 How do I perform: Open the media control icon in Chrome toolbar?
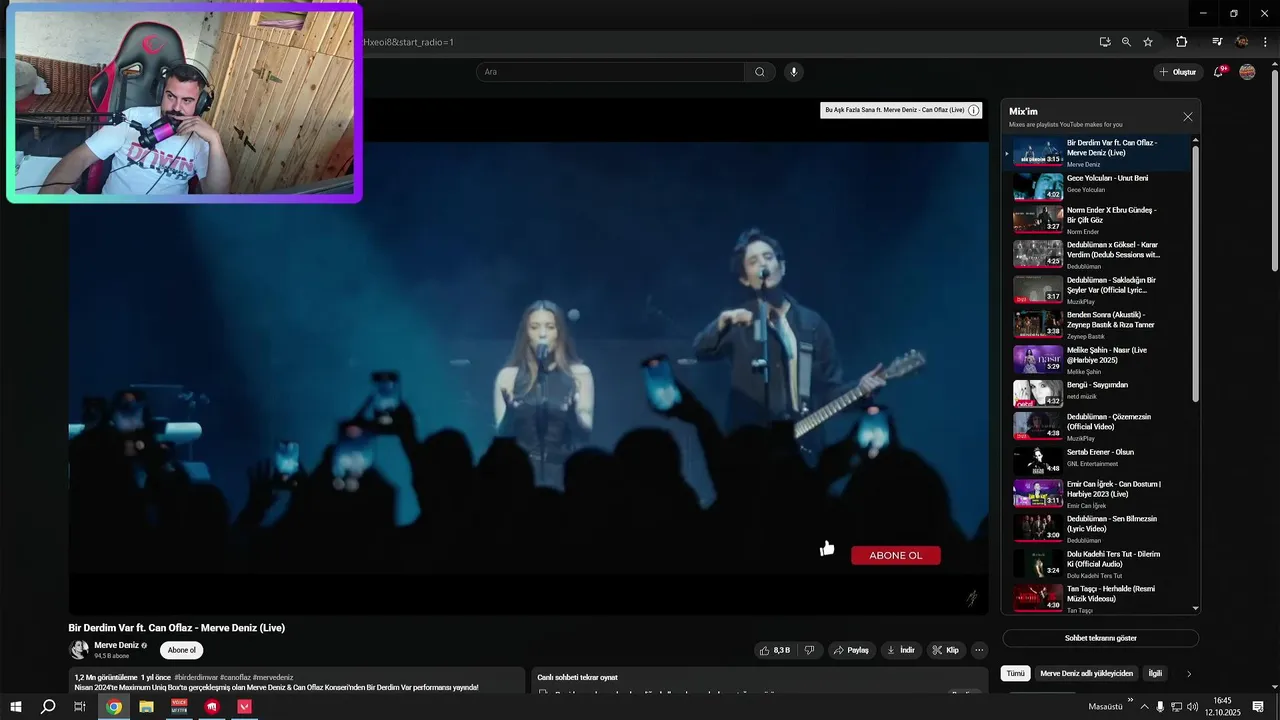point(1217,42)
